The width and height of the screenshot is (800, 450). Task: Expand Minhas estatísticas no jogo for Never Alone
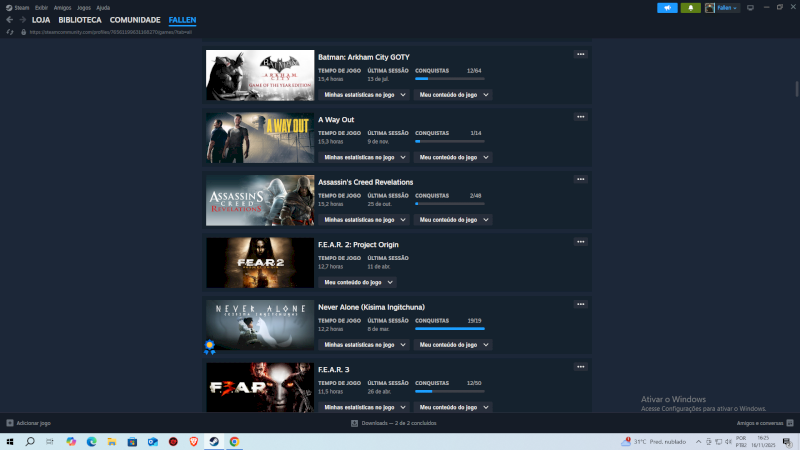click(364, 345)
